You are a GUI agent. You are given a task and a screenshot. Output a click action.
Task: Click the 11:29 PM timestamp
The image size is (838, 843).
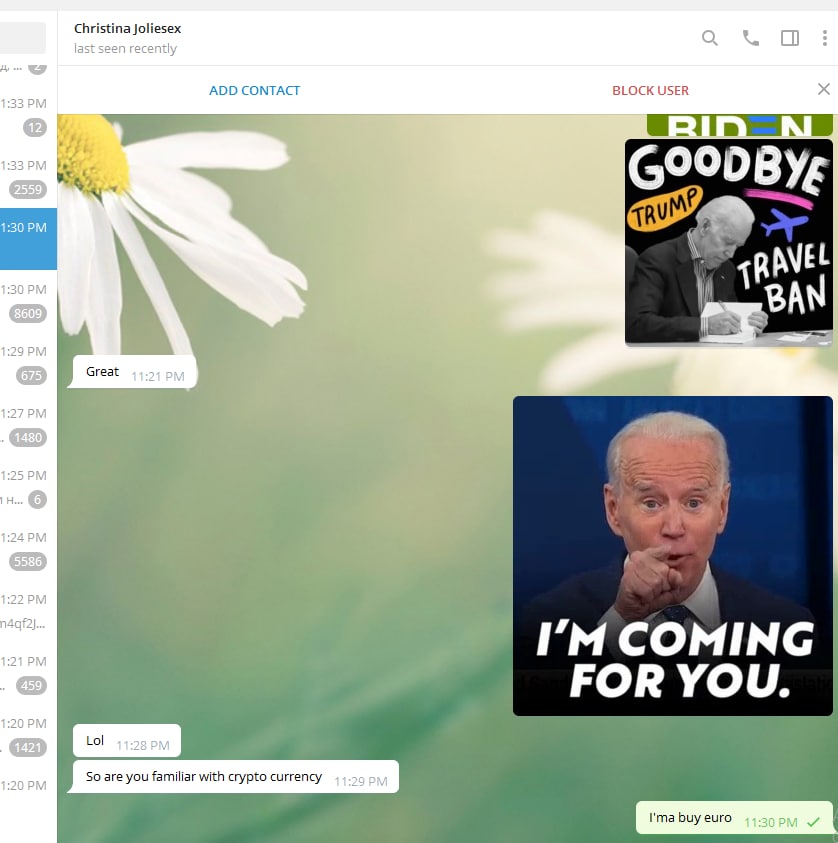[361, 781]
